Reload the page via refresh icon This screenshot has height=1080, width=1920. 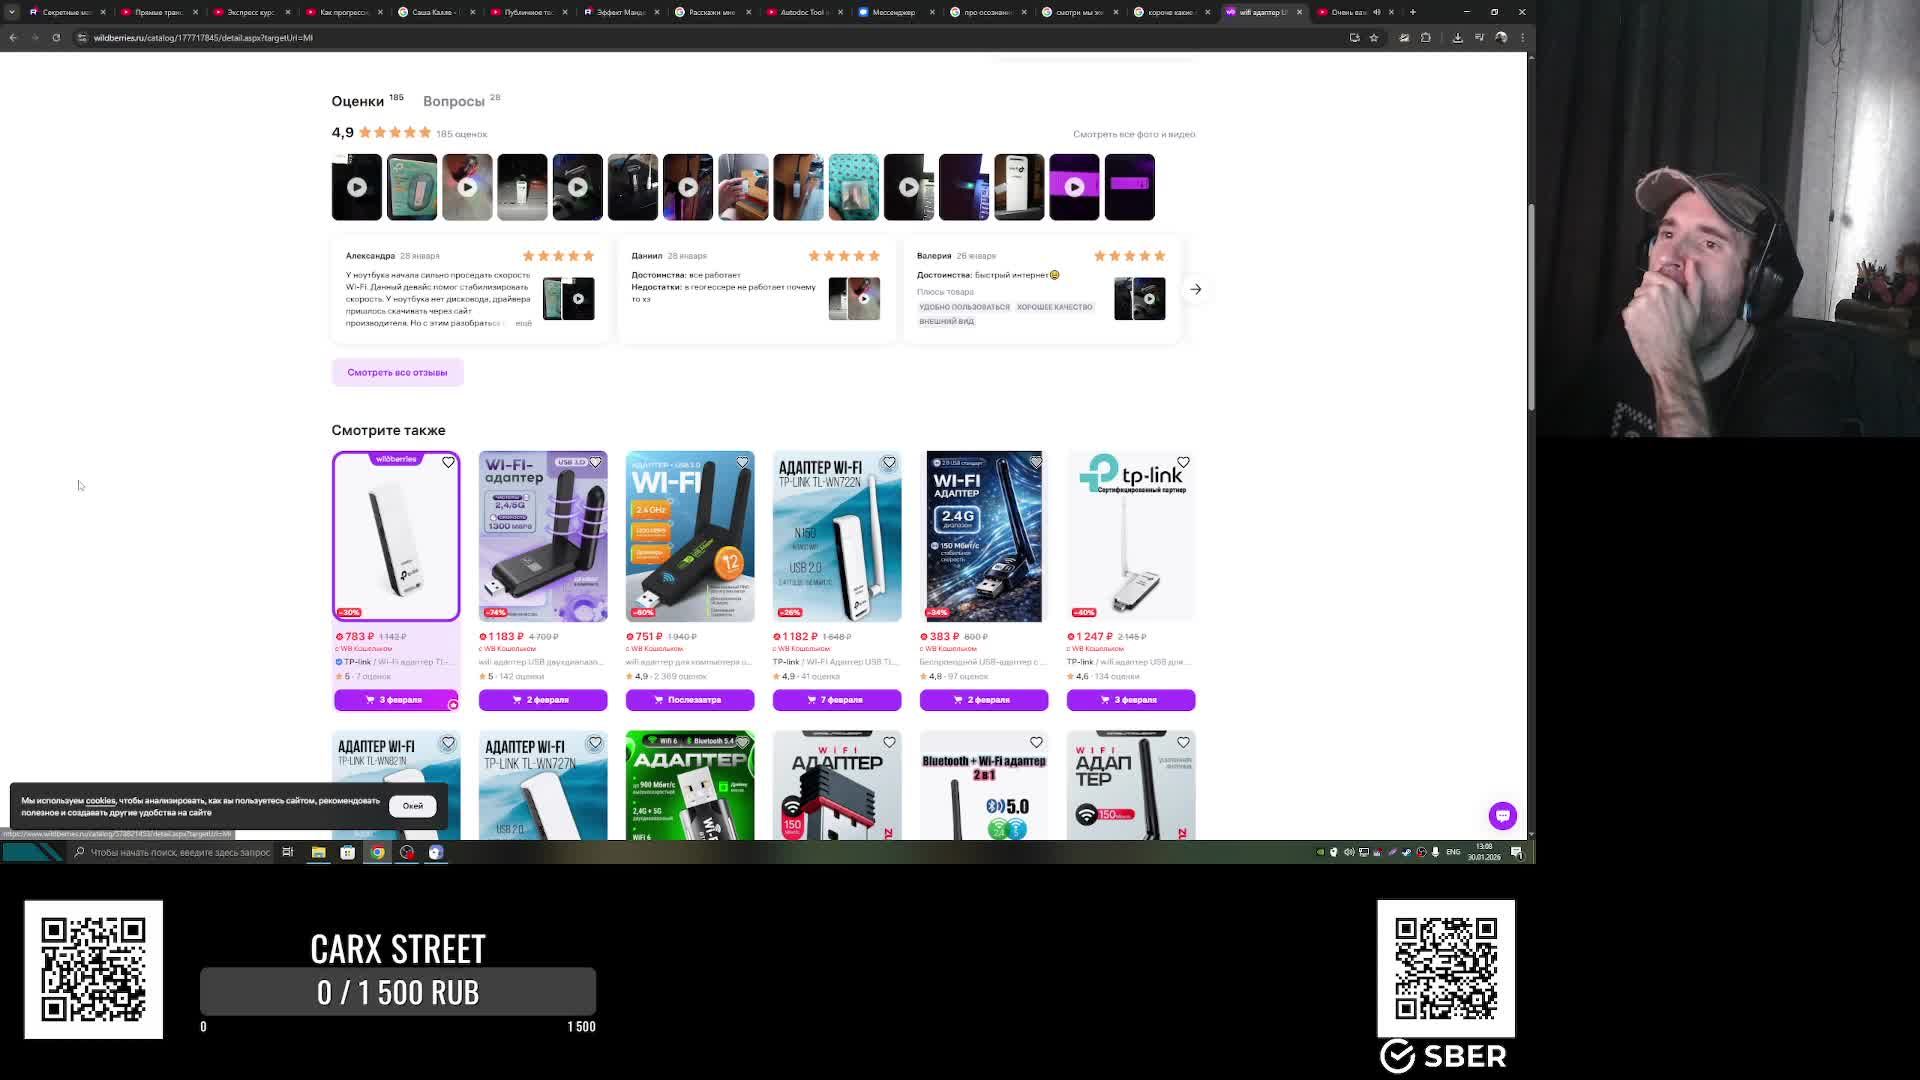point(56,38)
